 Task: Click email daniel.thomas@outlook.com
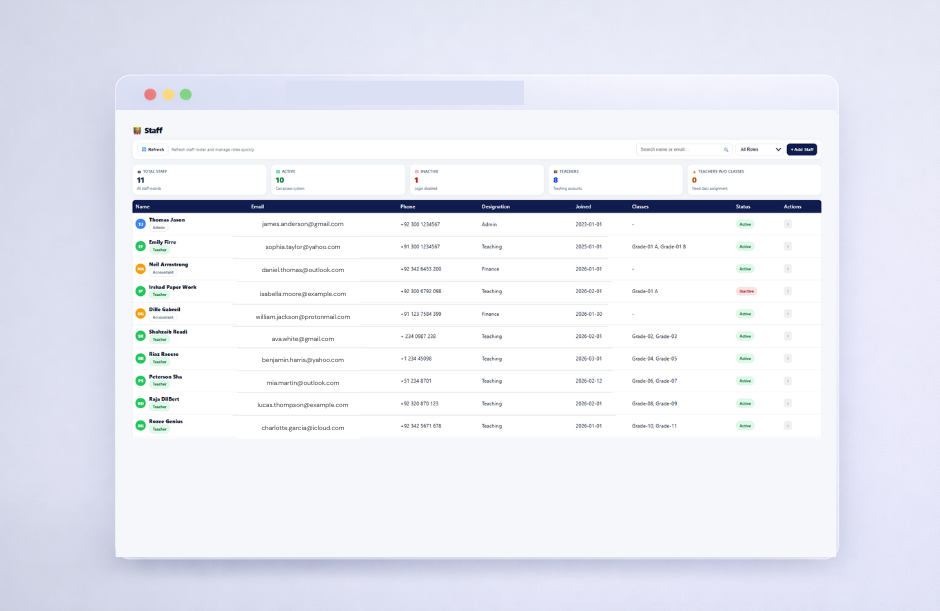303,270
